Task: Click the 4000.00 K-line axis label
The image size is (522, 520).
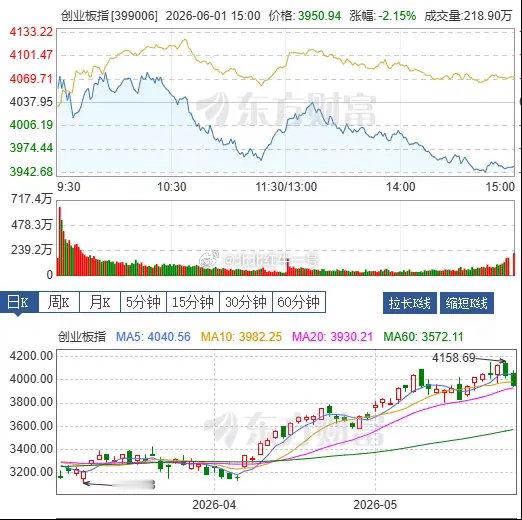Action: pos(31,379)
